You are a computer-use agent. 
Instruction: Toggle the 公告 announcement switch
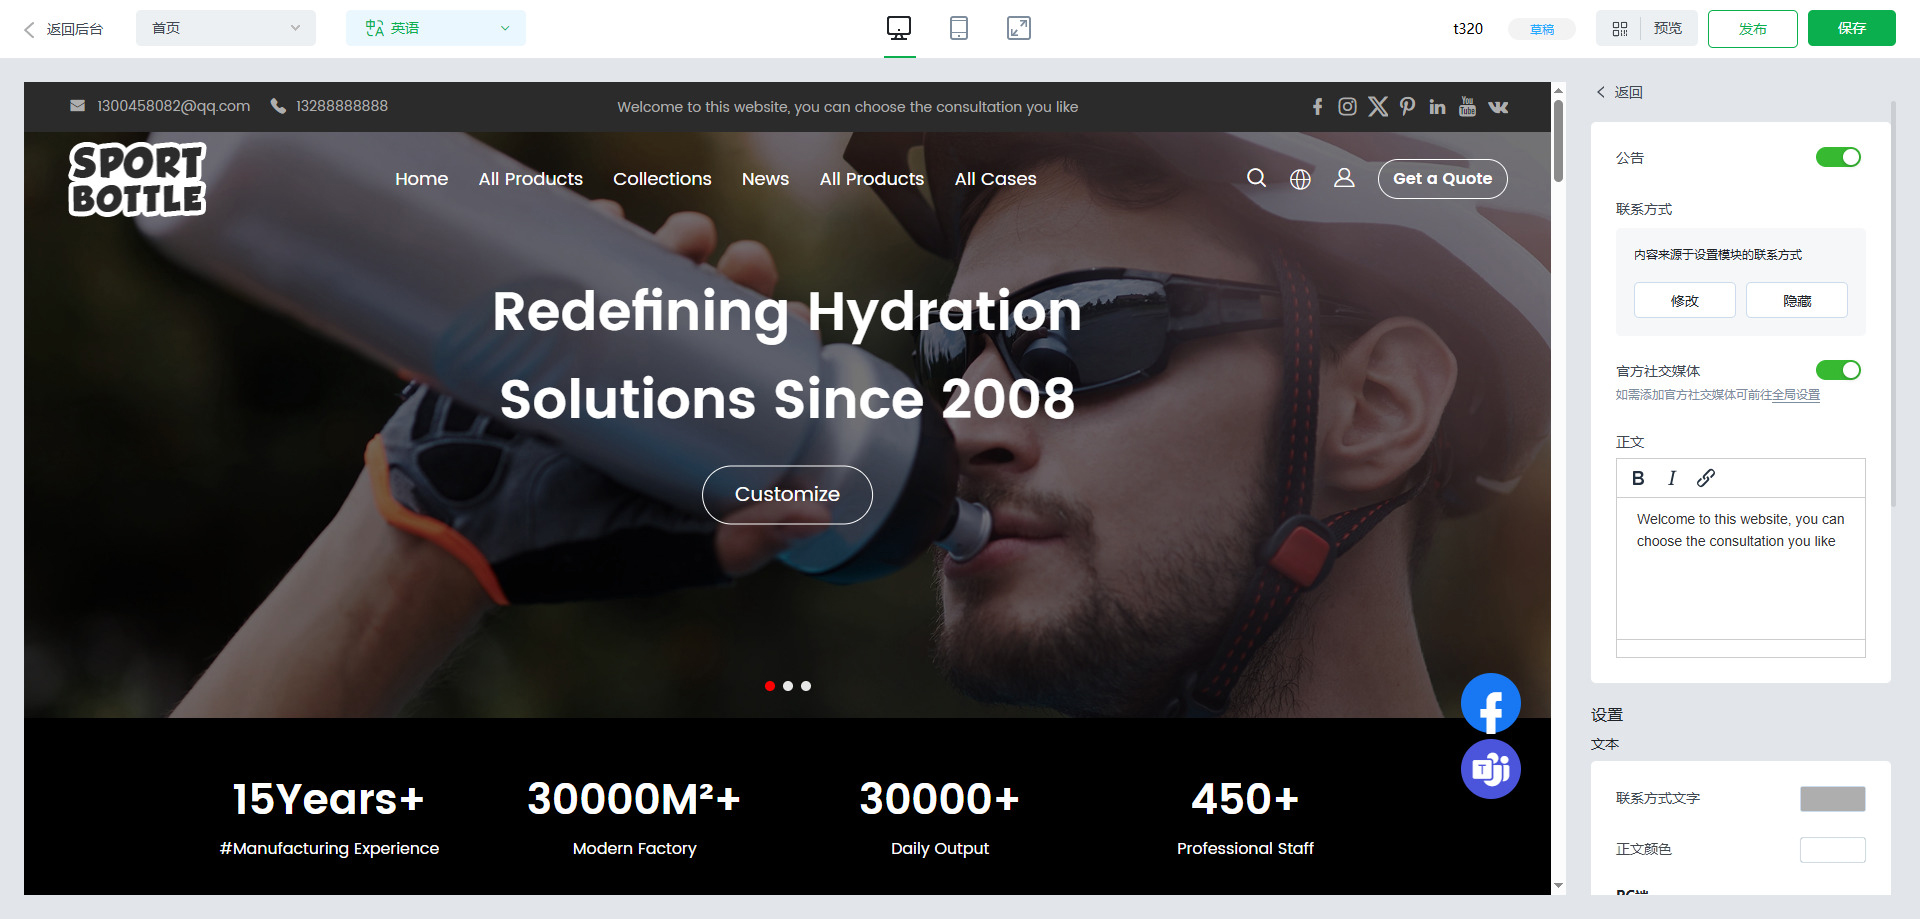1837,157
